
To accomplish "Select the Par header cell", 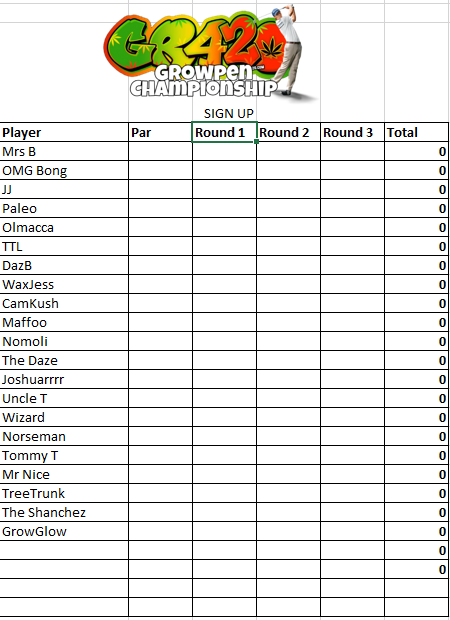I will (160, 132).
